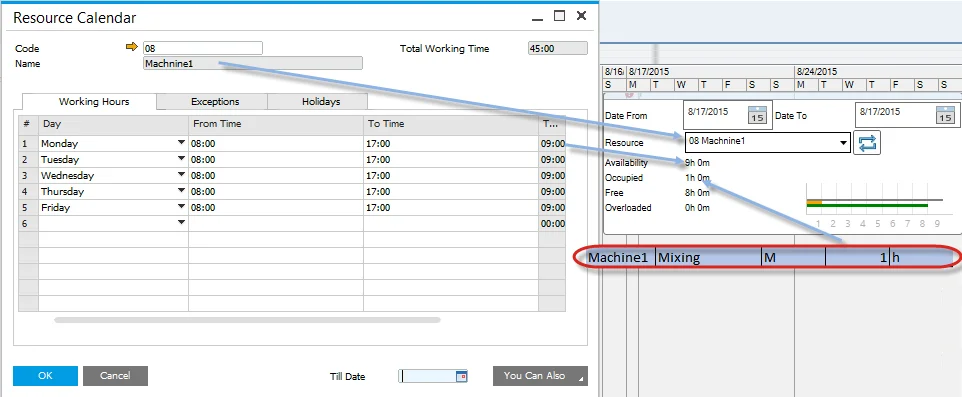Maximize the Resource Calendar window

[x=559, y=17]
